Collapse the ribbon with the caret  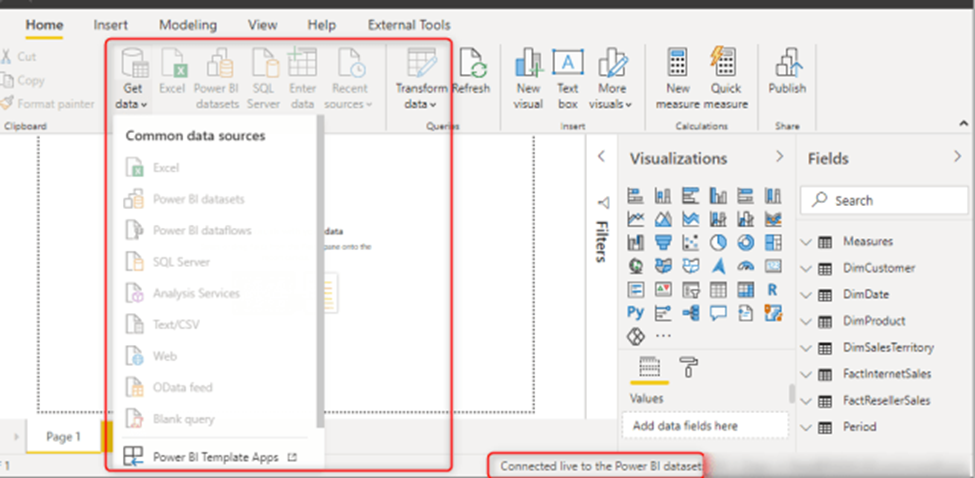(963, 123)
